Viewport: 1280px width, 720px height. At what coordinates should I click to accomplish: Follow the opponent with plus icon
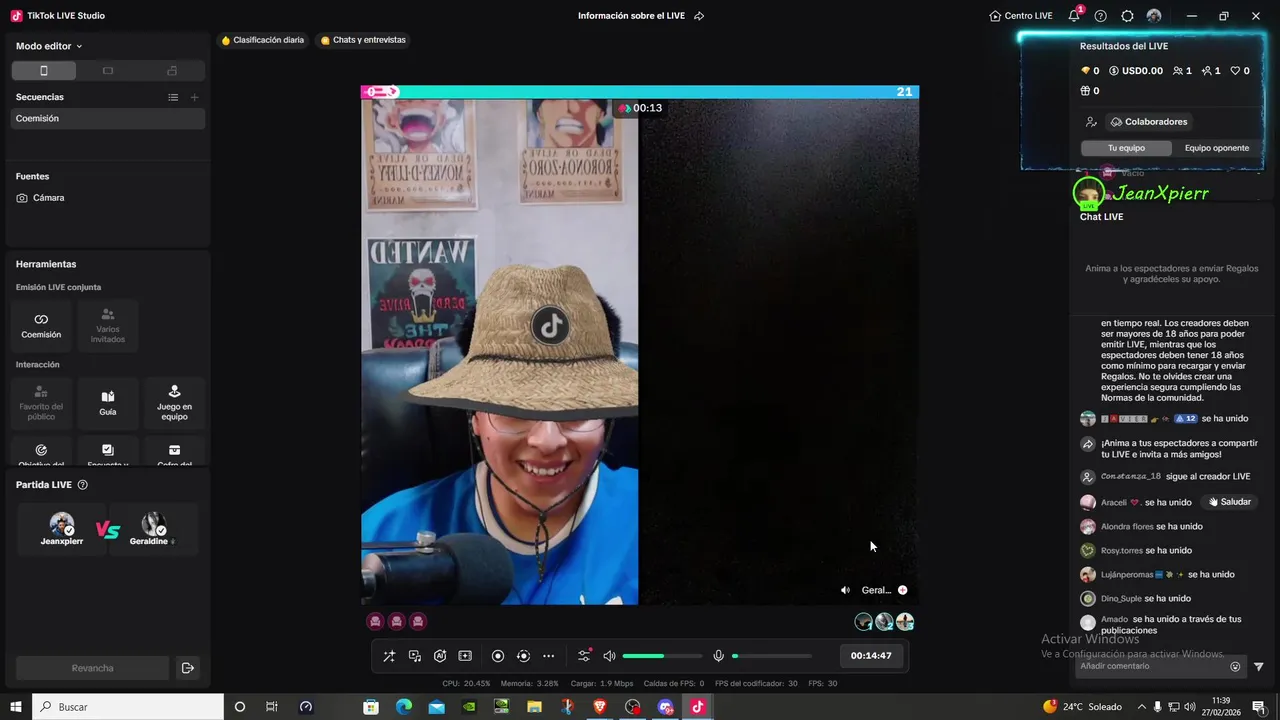(903, 590)
